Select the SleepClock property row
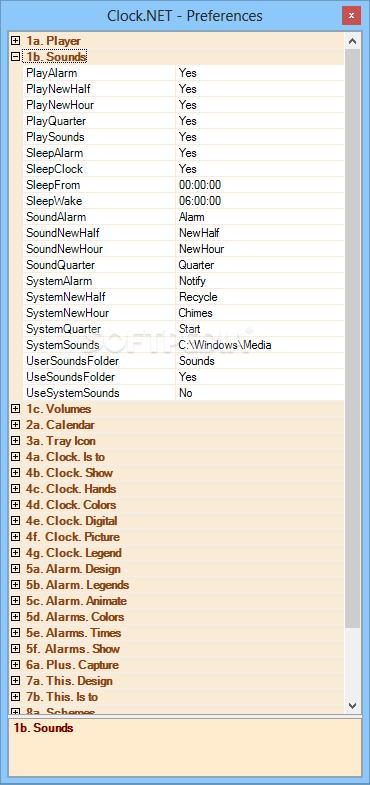370x785 pixels. [x=184, y=169]
